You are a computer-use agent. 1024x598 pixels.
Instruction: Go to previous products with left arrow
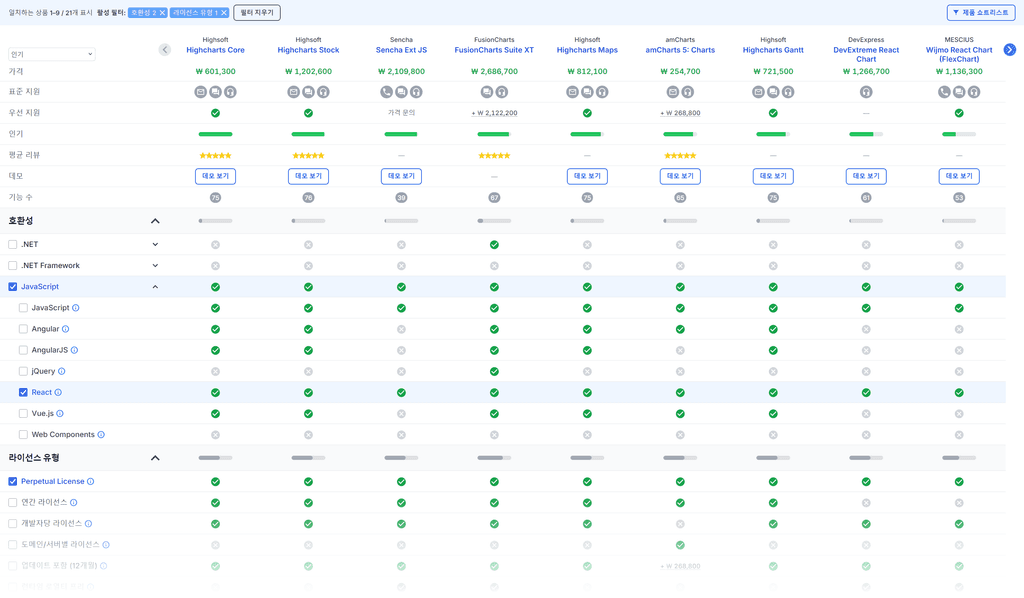[x=165, y=50]
